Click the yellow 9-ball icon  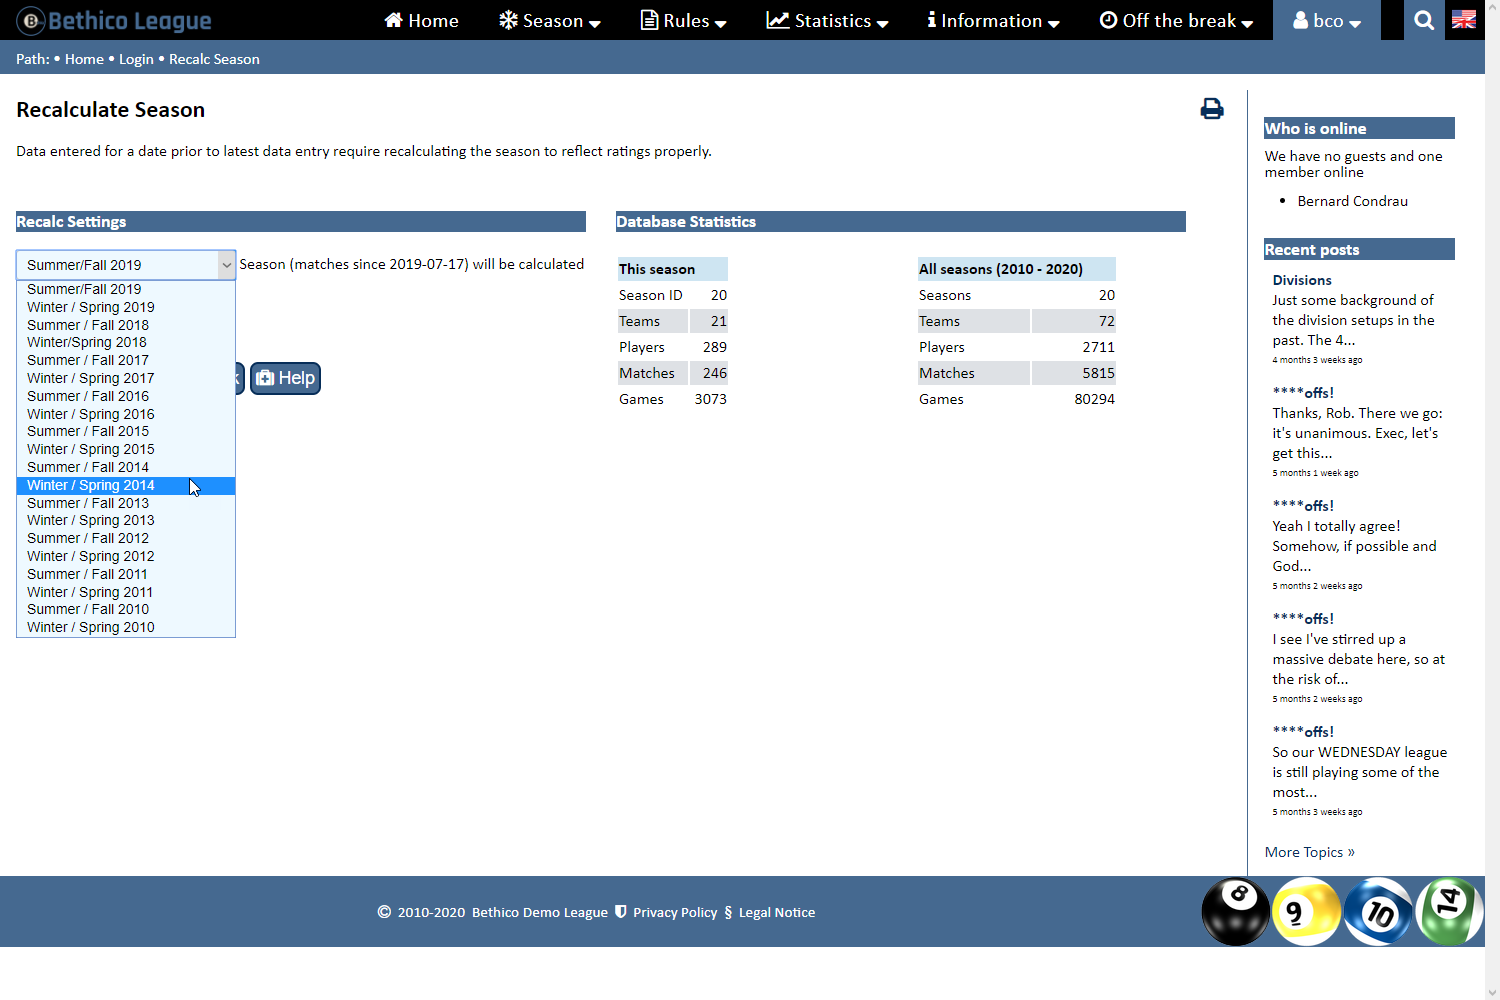pyautogui.click(x=1305, y=911)
